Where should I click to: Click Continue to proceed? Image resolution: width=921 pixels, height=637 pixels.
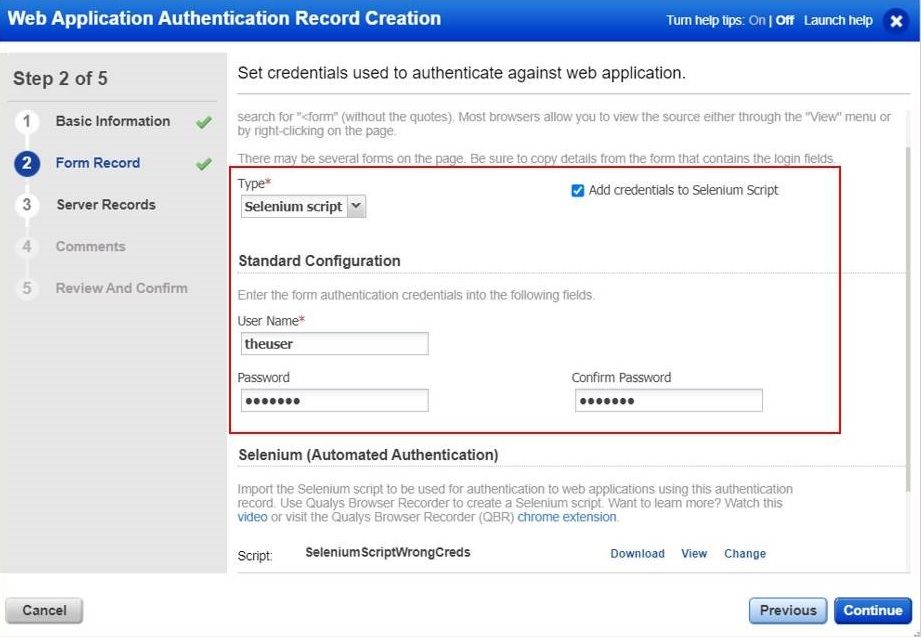pos(873,611)
